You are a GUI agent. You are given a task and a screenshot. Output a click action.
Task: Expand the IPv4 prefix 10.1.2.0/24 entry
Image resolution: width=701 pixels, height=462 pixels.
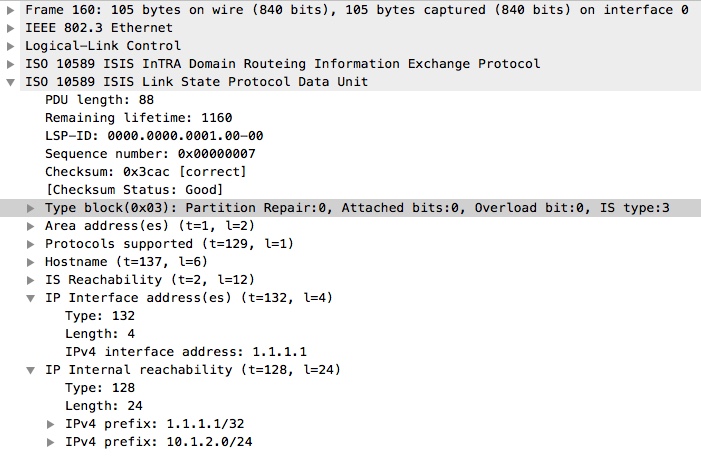click(x=51, y=442)
